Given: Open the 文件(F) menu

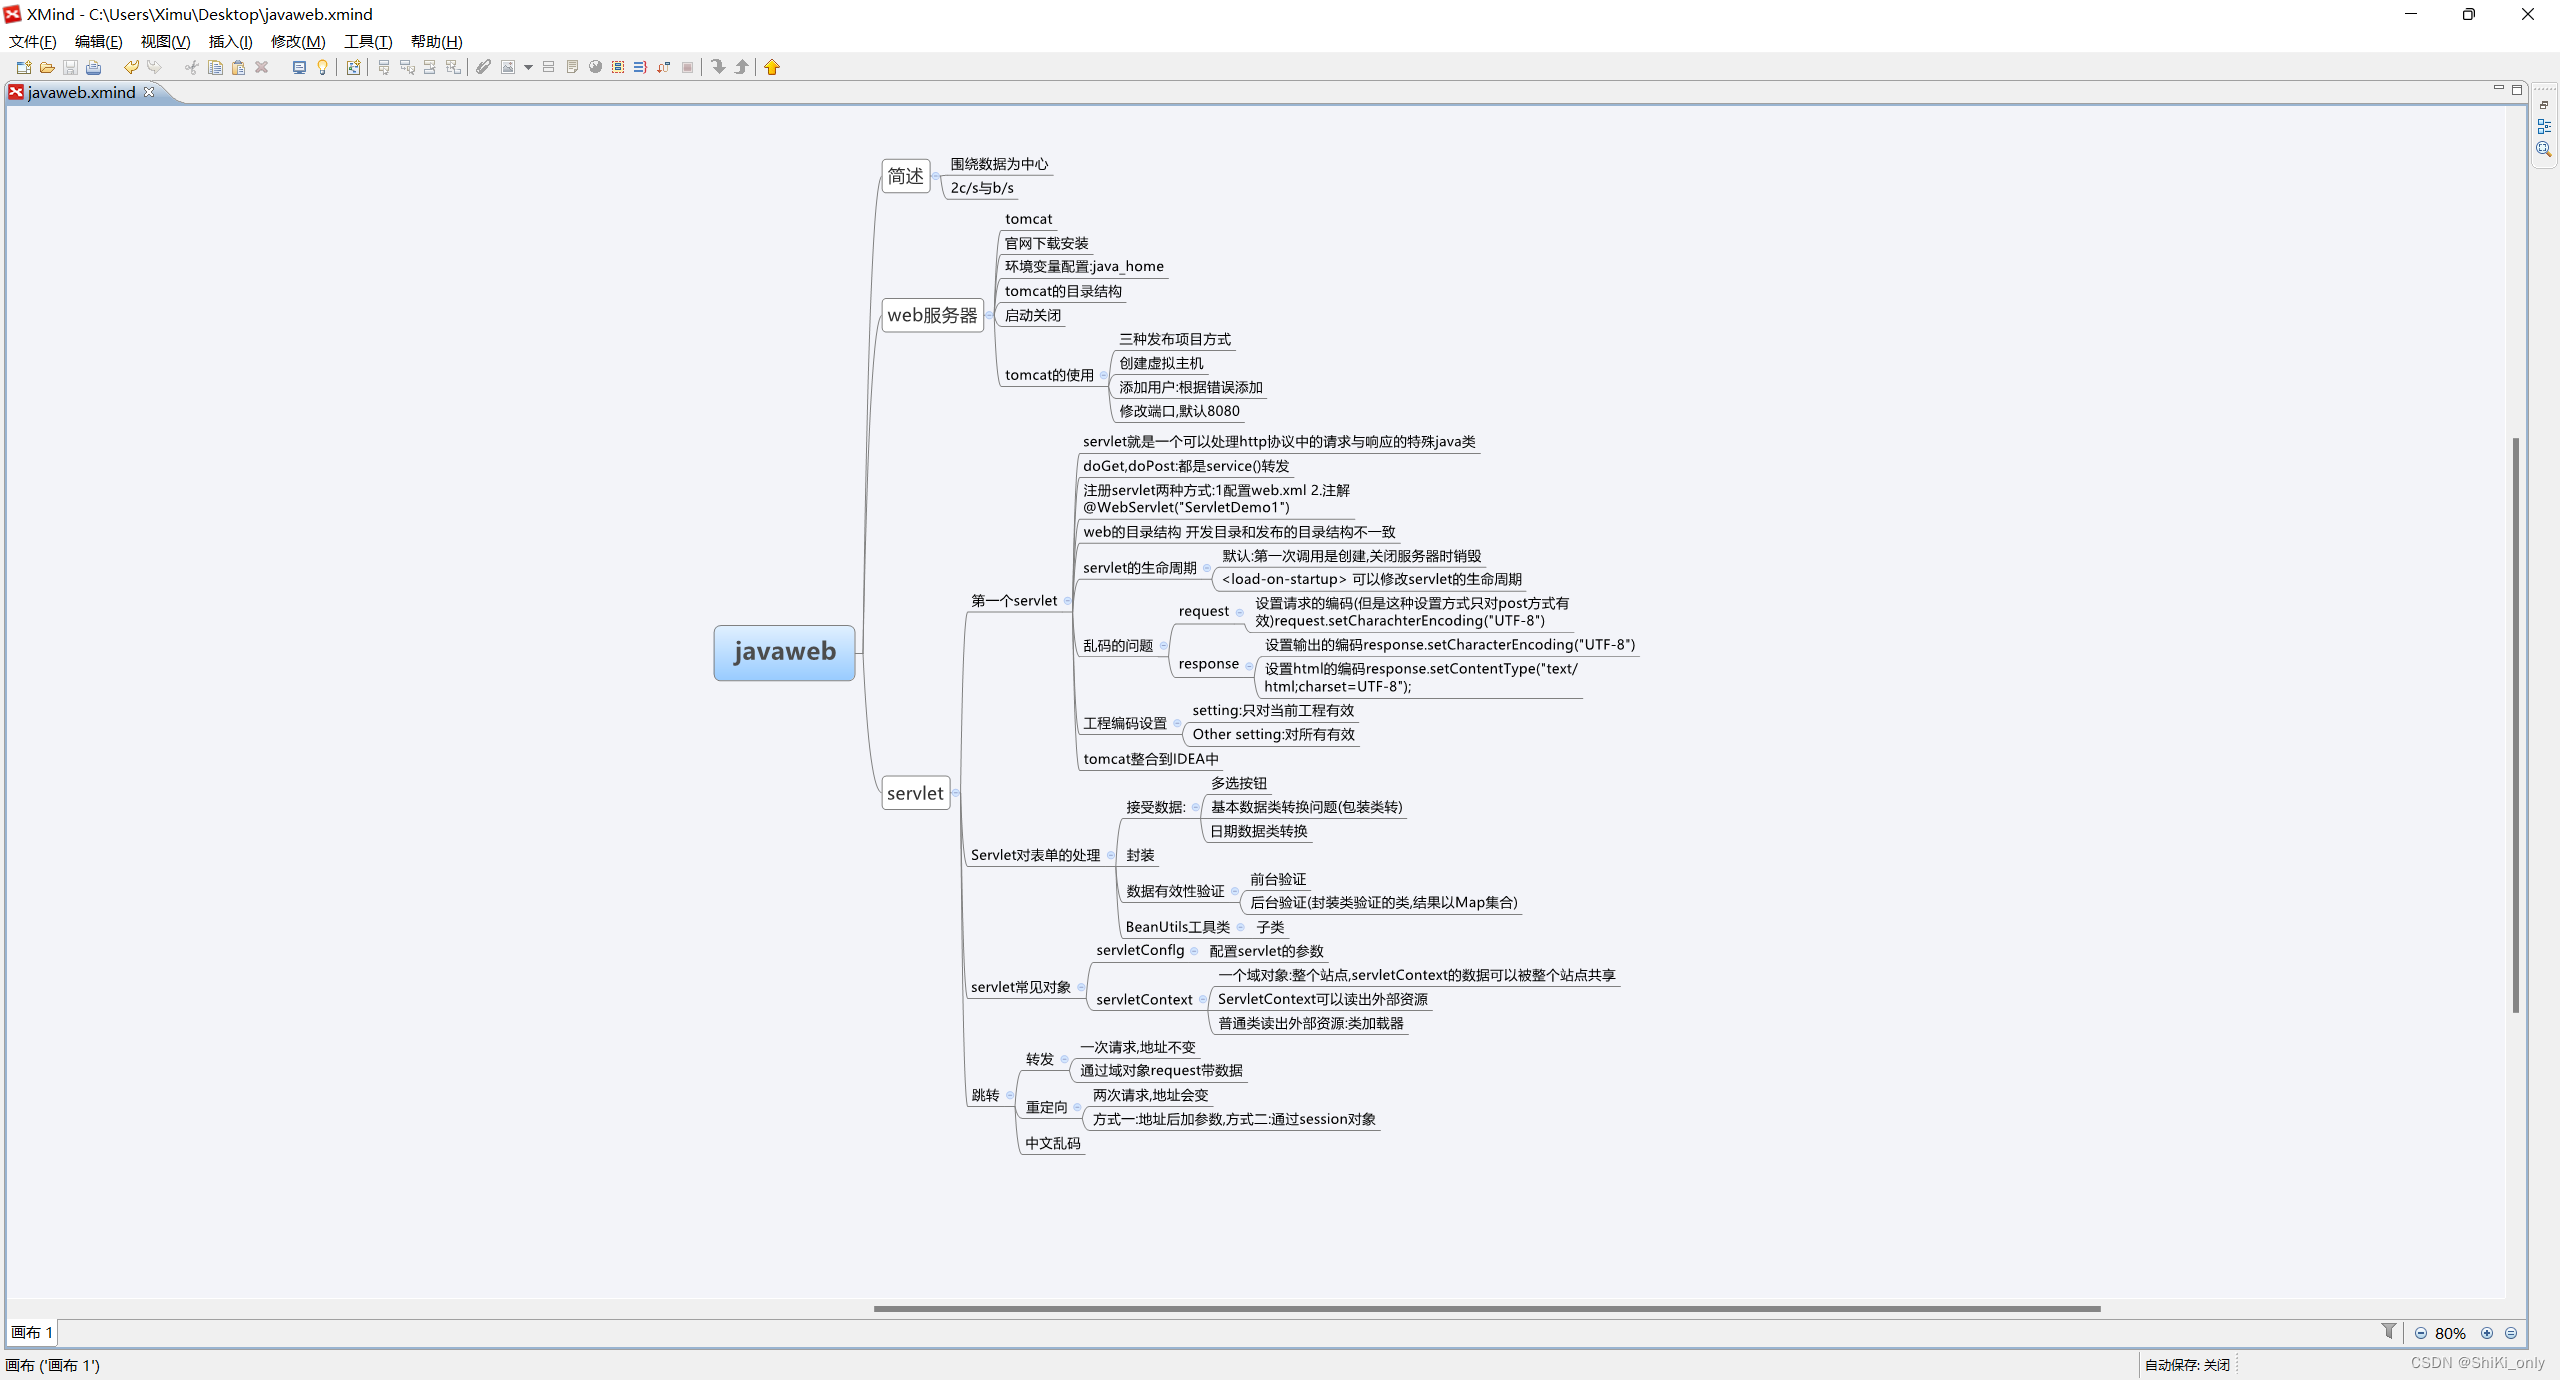Looking at the screenshot, I should (32, 41).
